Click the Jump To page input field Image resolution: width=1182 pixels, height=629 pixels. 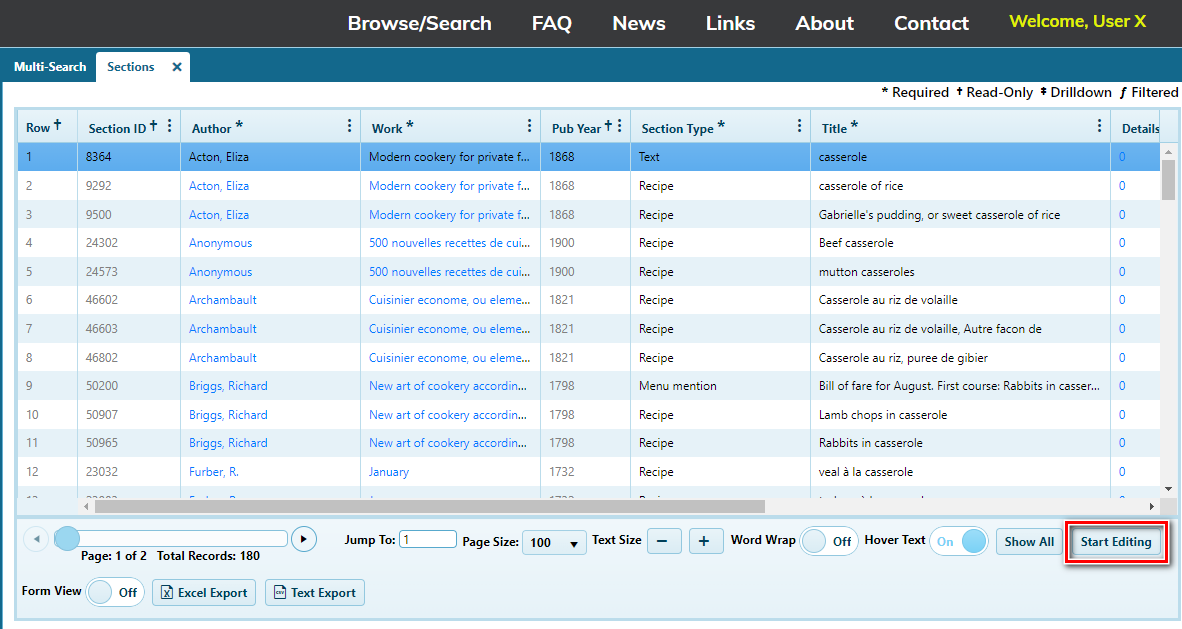pyautogui.click(x=427, y=540)
